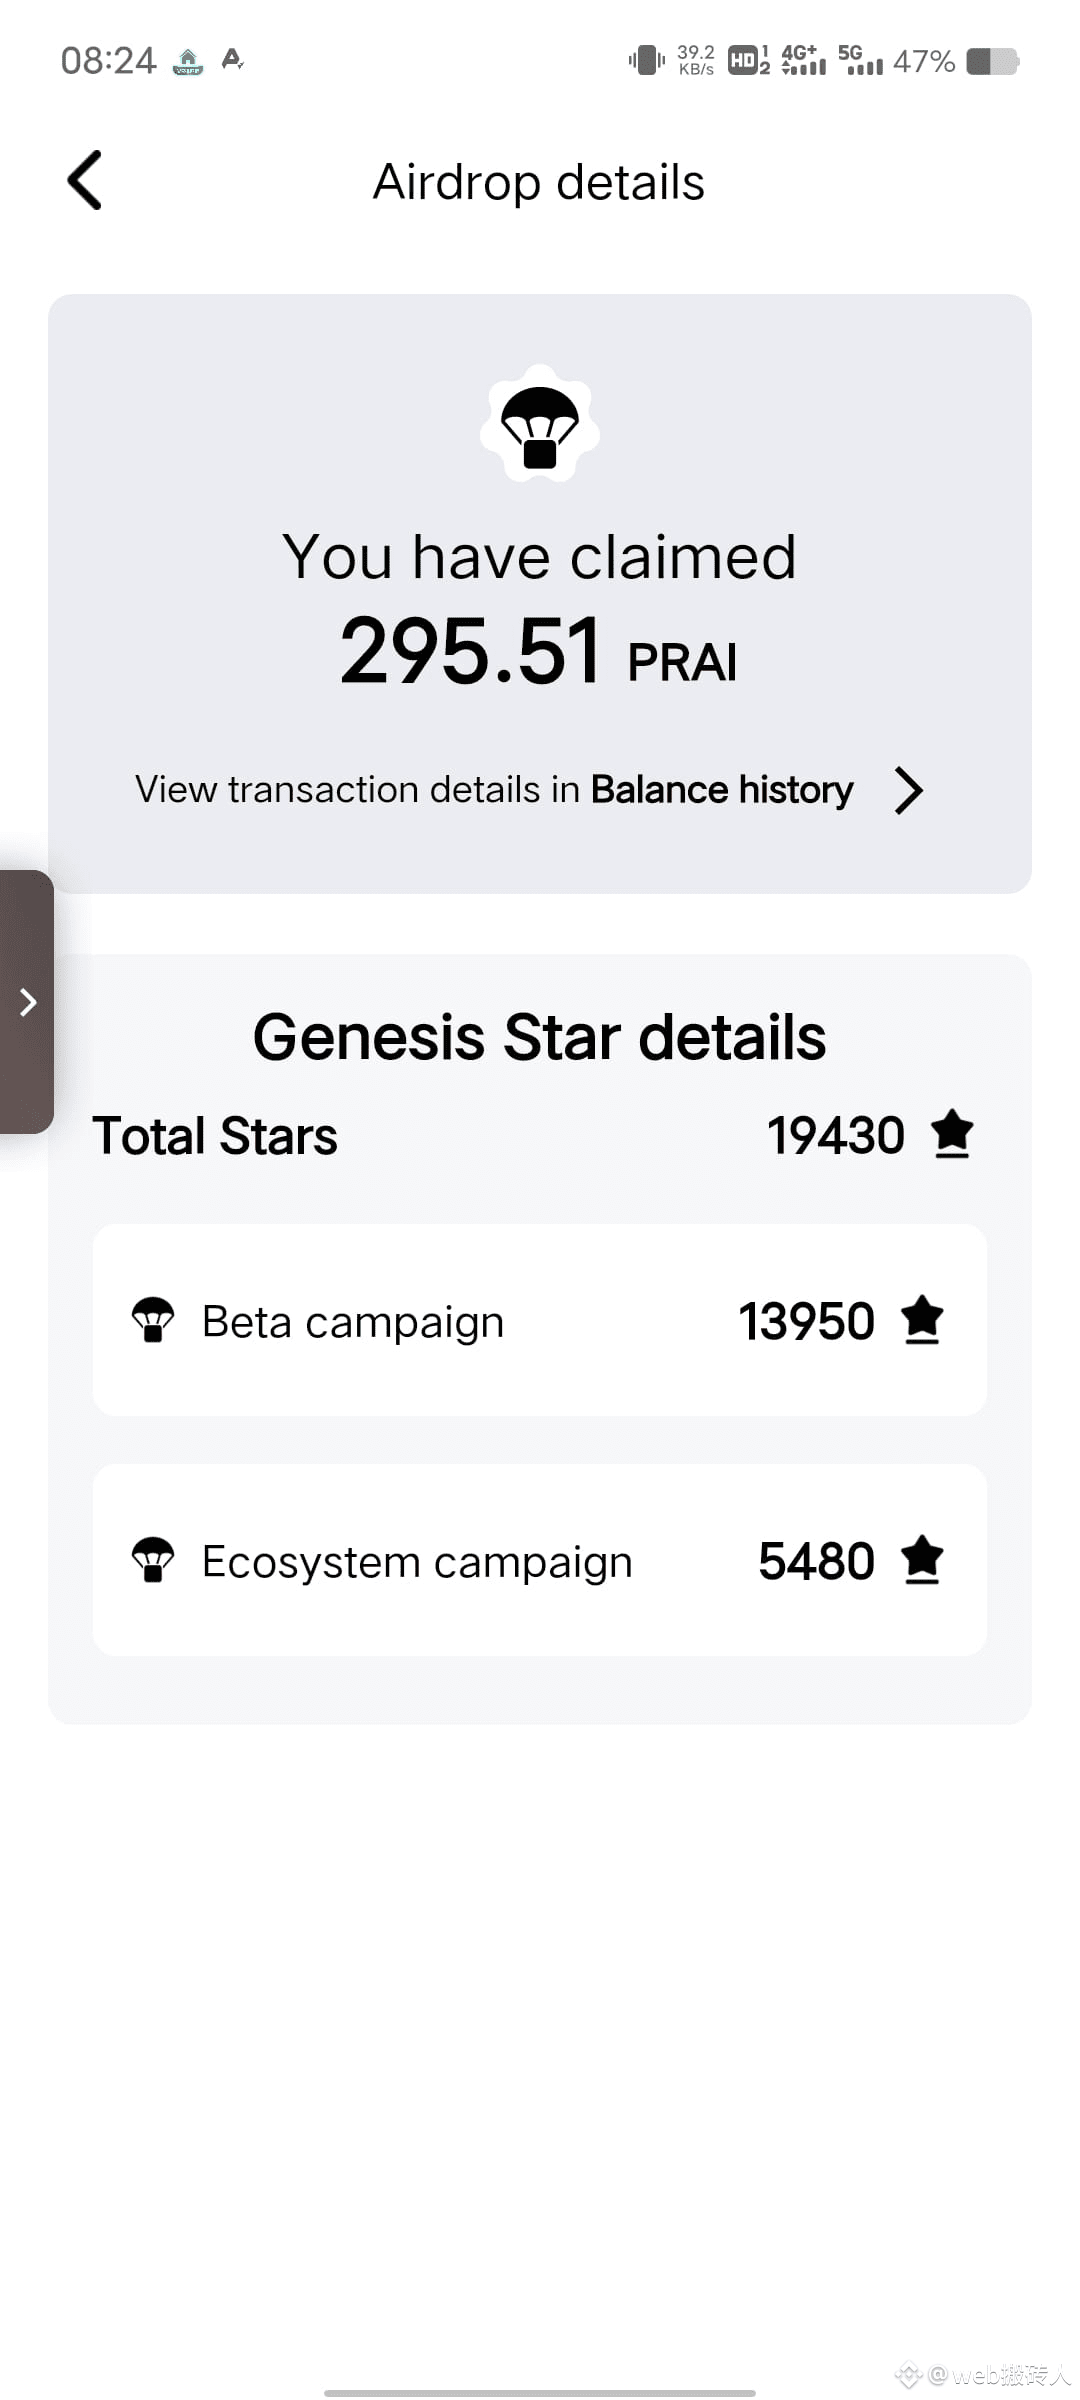Image resolution: width=1080 pixels, height=2400 pixels.
Task: Tap the battery indicator in status bar
Action: point(992,61)
